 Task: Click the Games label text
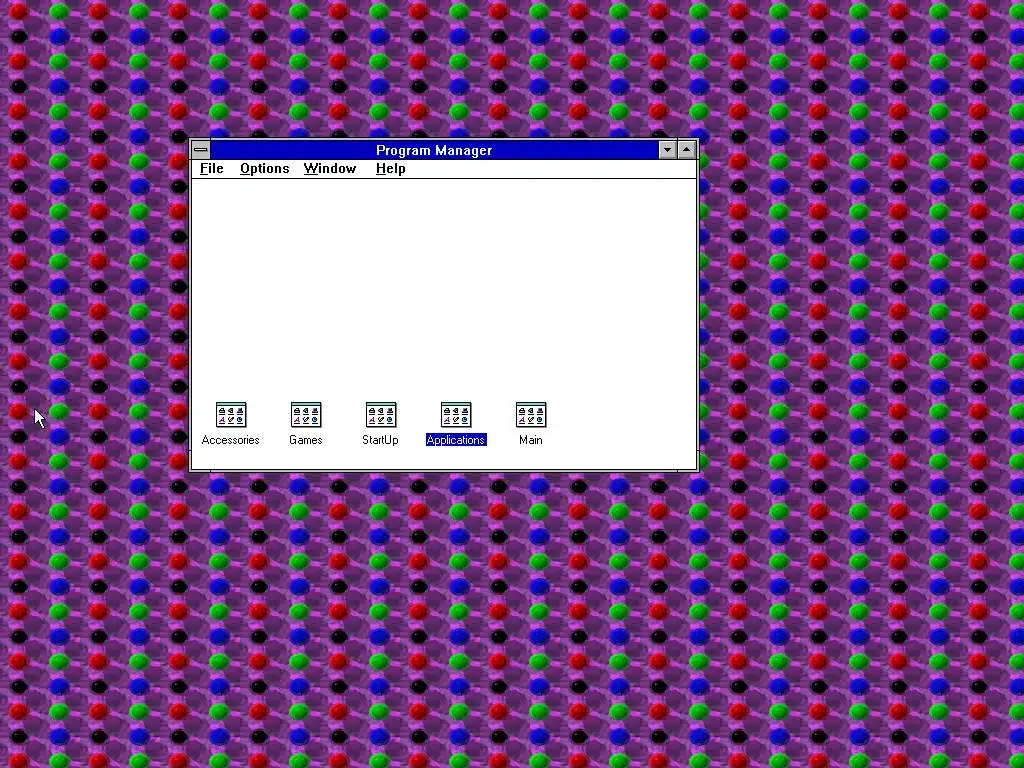(x=306, y=440)
